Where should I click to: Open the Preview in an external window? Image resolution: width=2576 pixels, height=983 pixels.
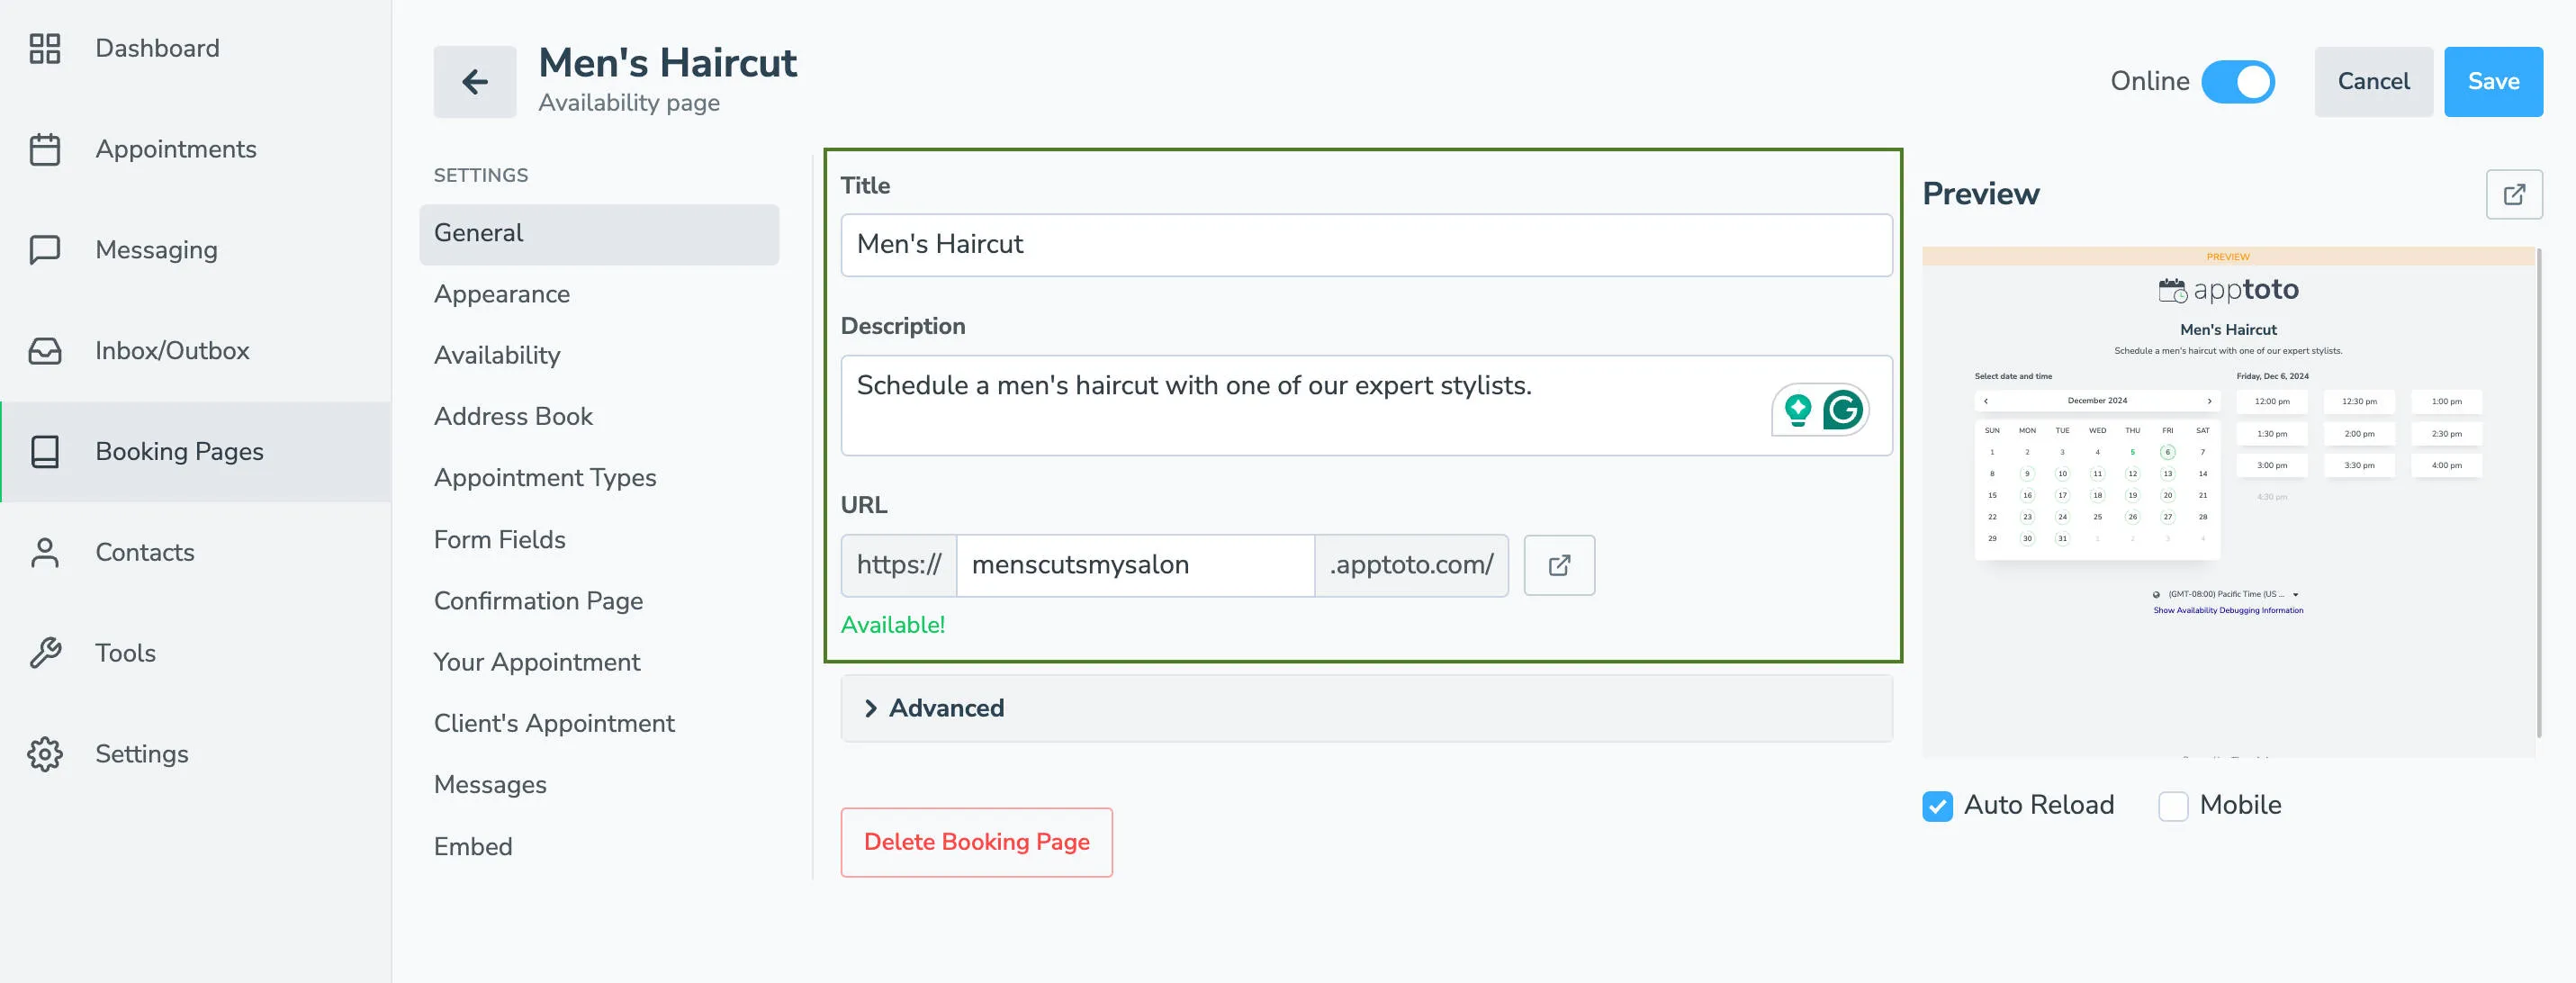point(2515,194)
